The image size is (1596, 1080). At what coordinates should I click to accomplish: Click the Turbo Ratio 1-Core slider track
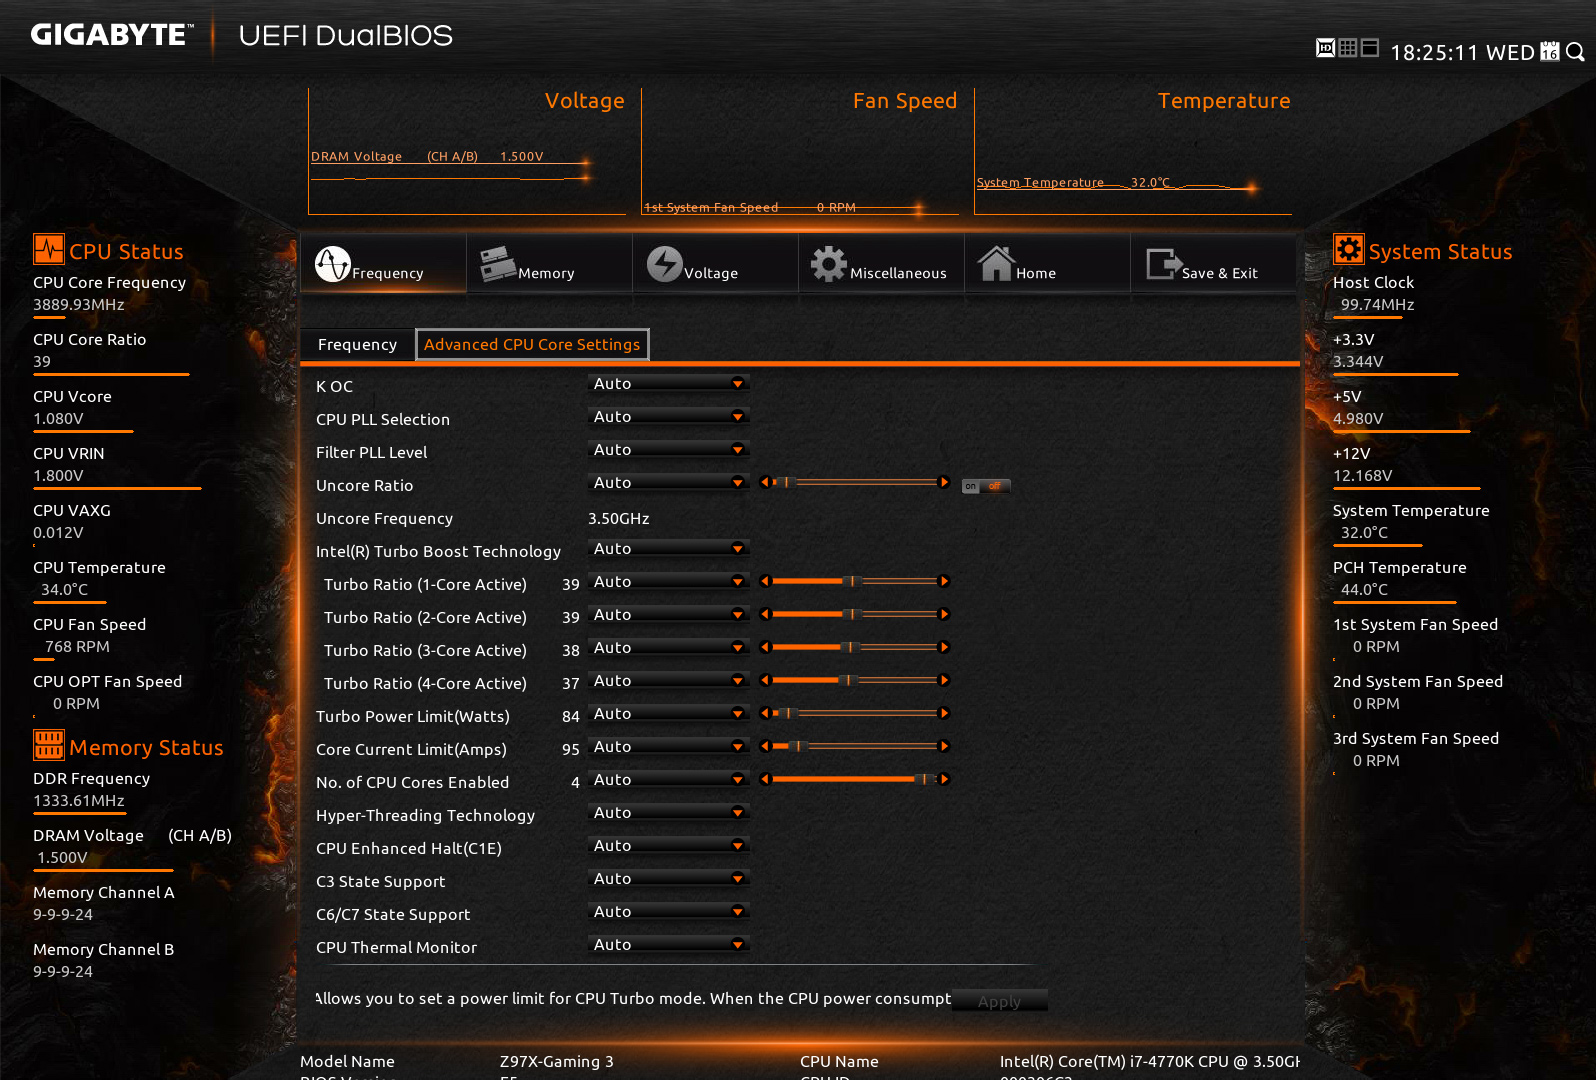click(855, 581)
